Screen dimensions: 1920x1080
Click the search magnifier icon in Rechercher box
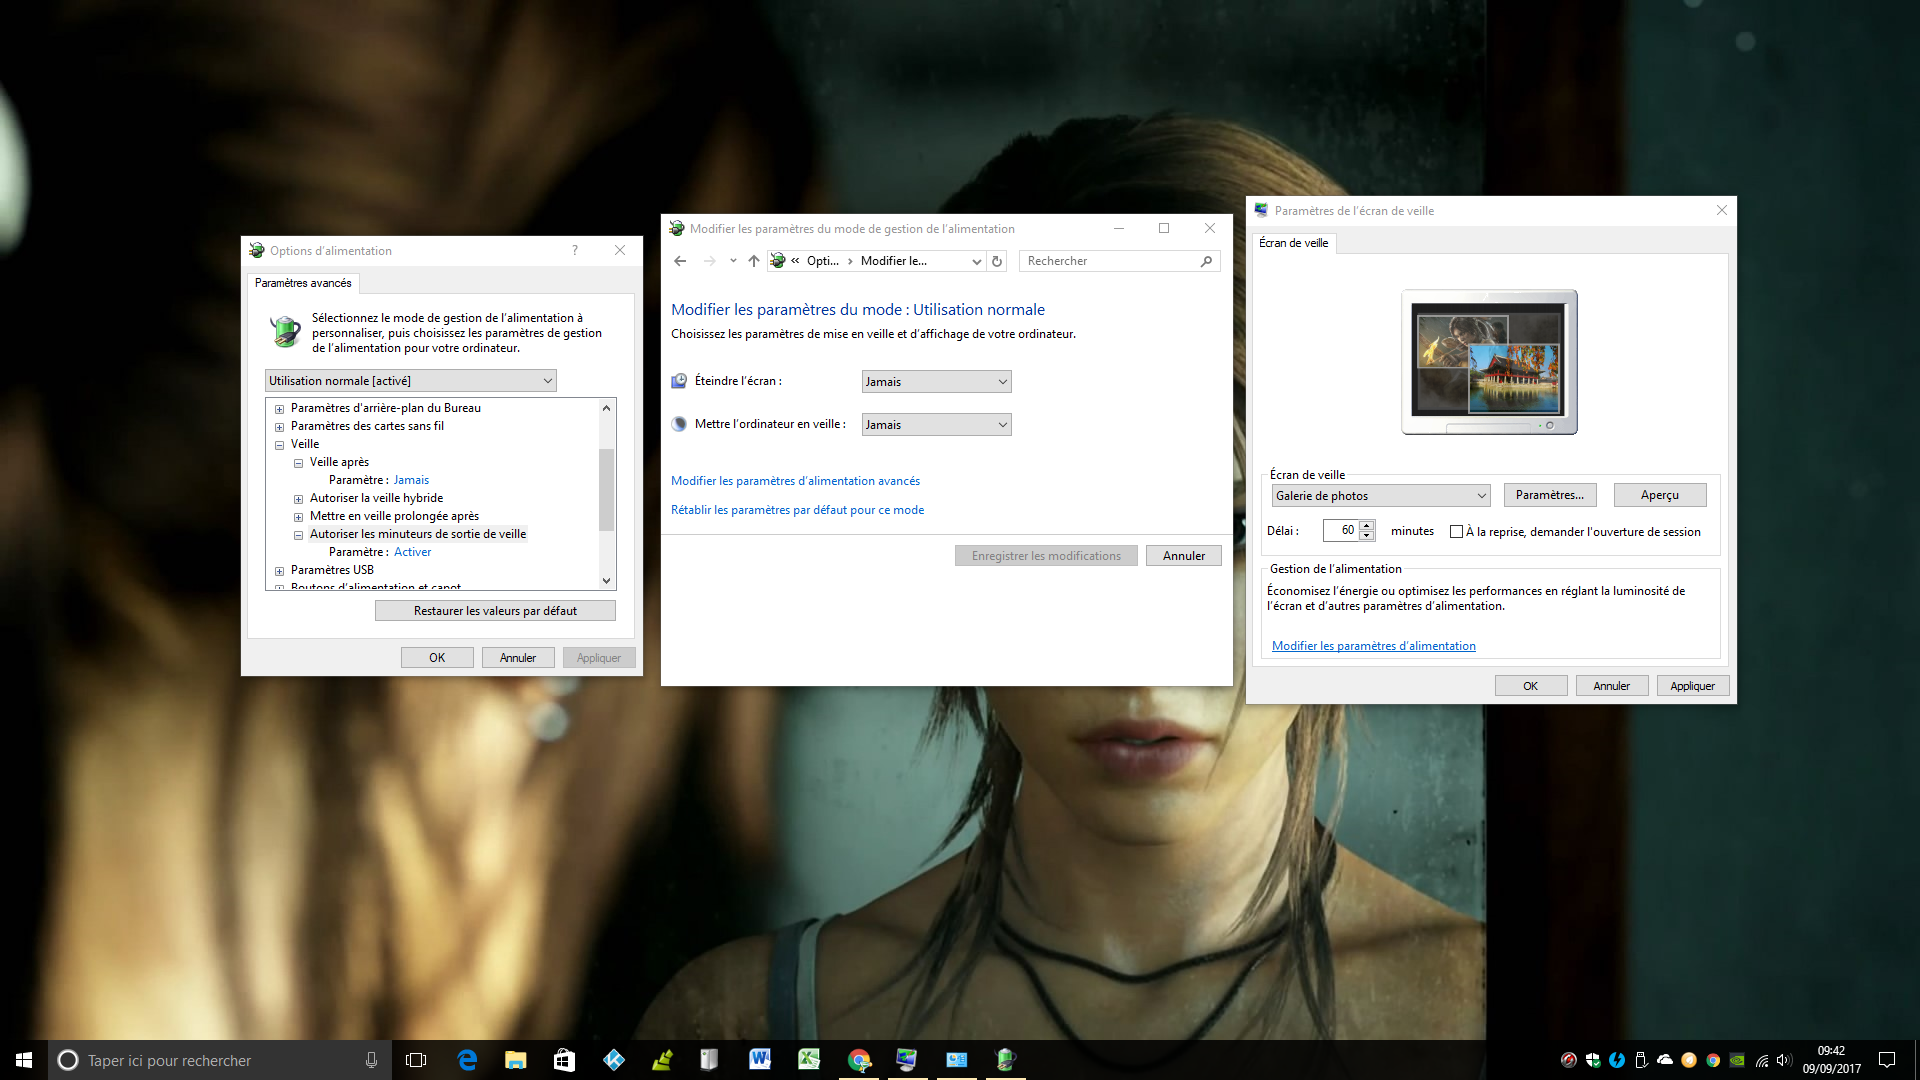pyautogui.click(x=1206, y=261)
